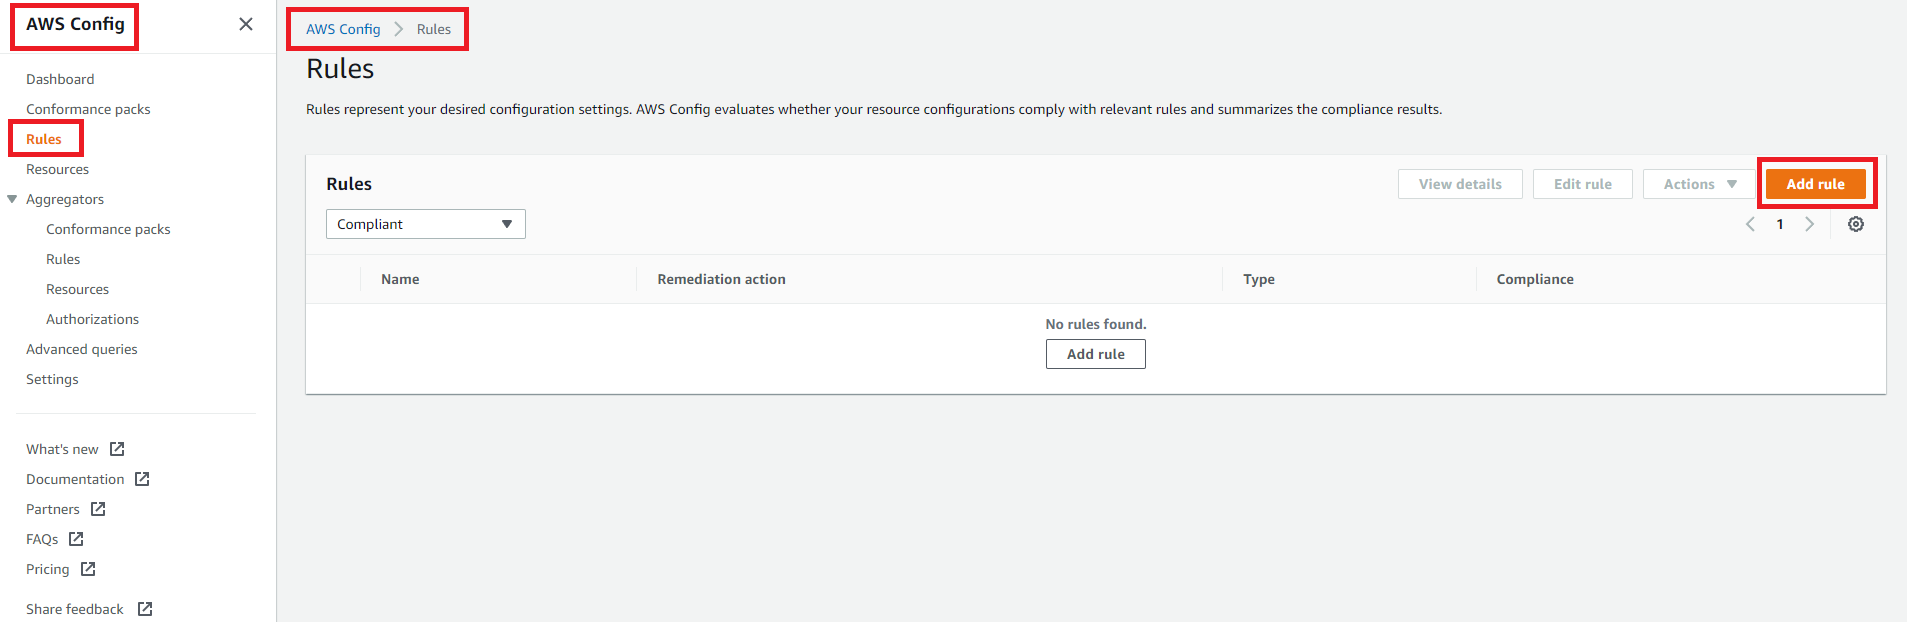The height and width of the screenshot is (623, 1907).
Task: Open Documentation external link icon
Action: (142, 479)
